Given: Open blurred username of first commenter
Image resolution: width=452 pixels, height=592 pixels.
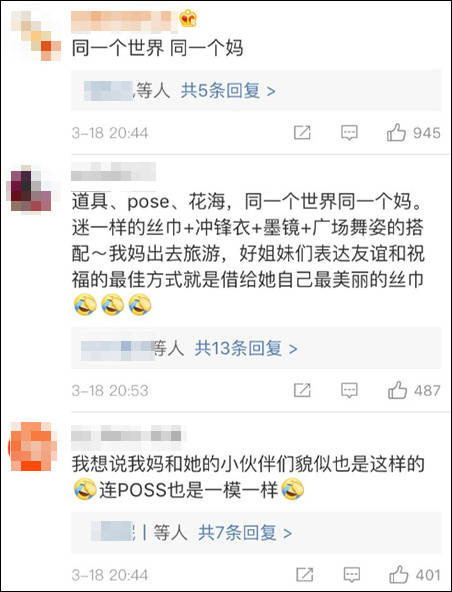Looking at the screenshot, I should click(x=124, y=20).
